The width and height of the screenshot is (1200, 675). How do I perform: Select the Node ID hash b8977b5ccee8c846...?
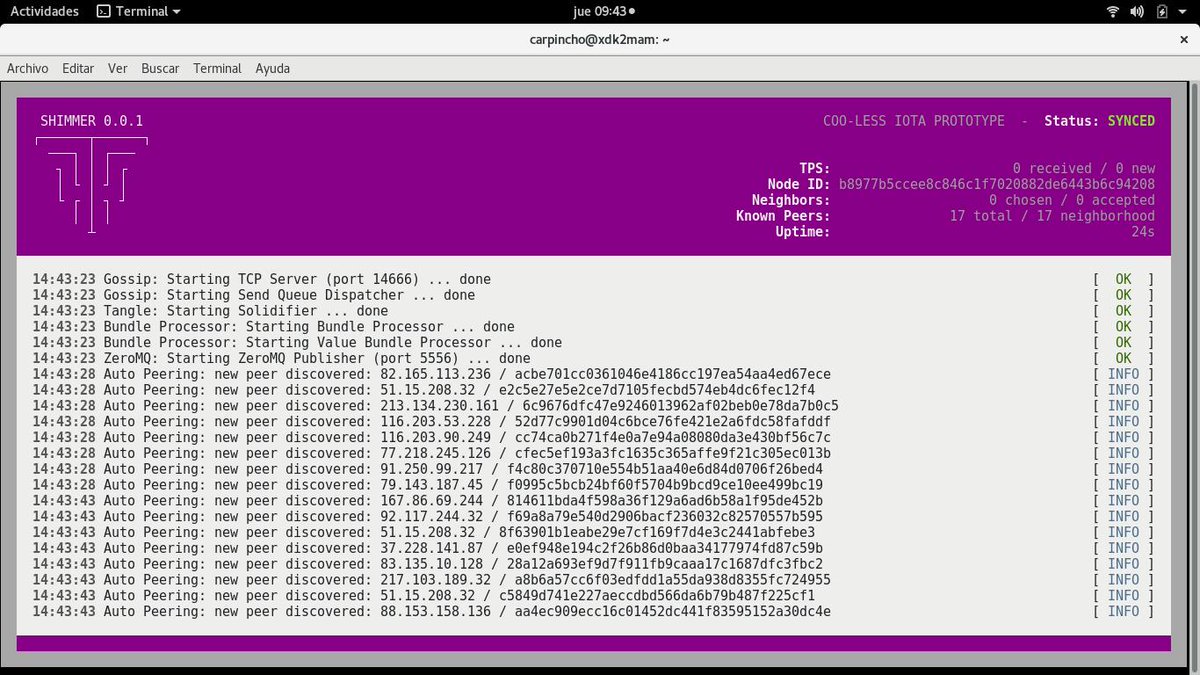997,185
